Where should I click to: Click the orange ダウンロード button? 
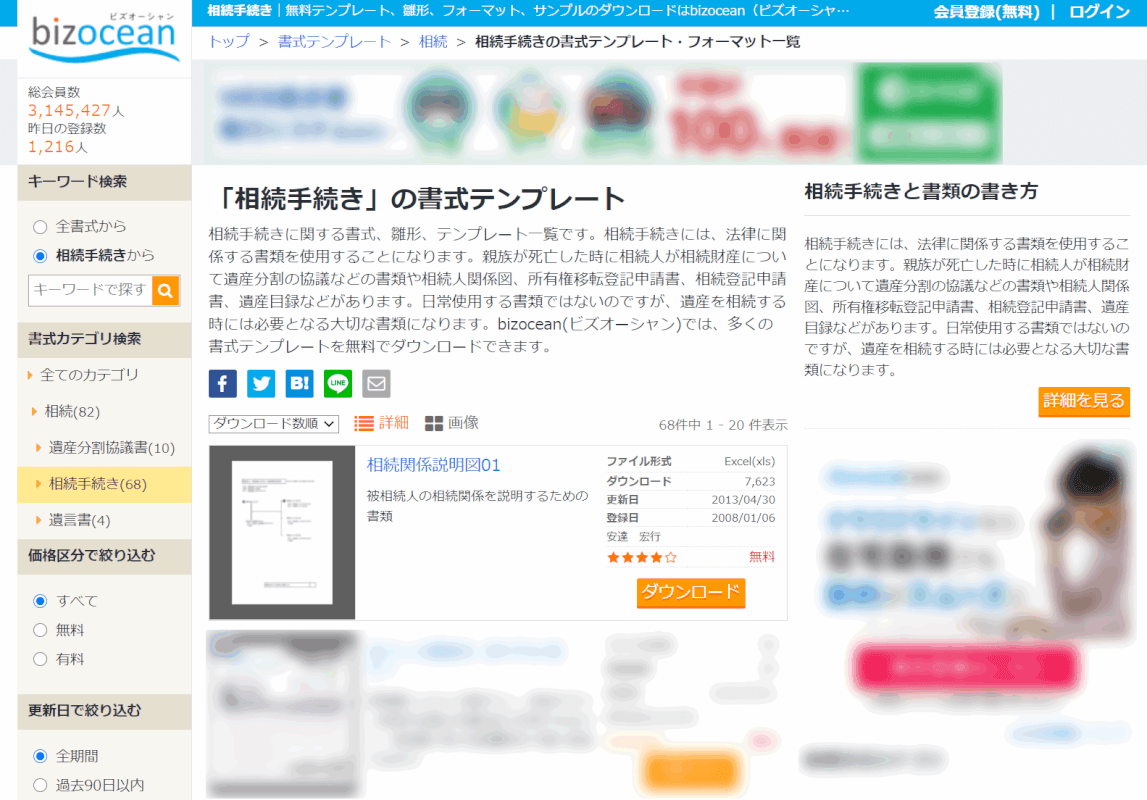point(691,592)
